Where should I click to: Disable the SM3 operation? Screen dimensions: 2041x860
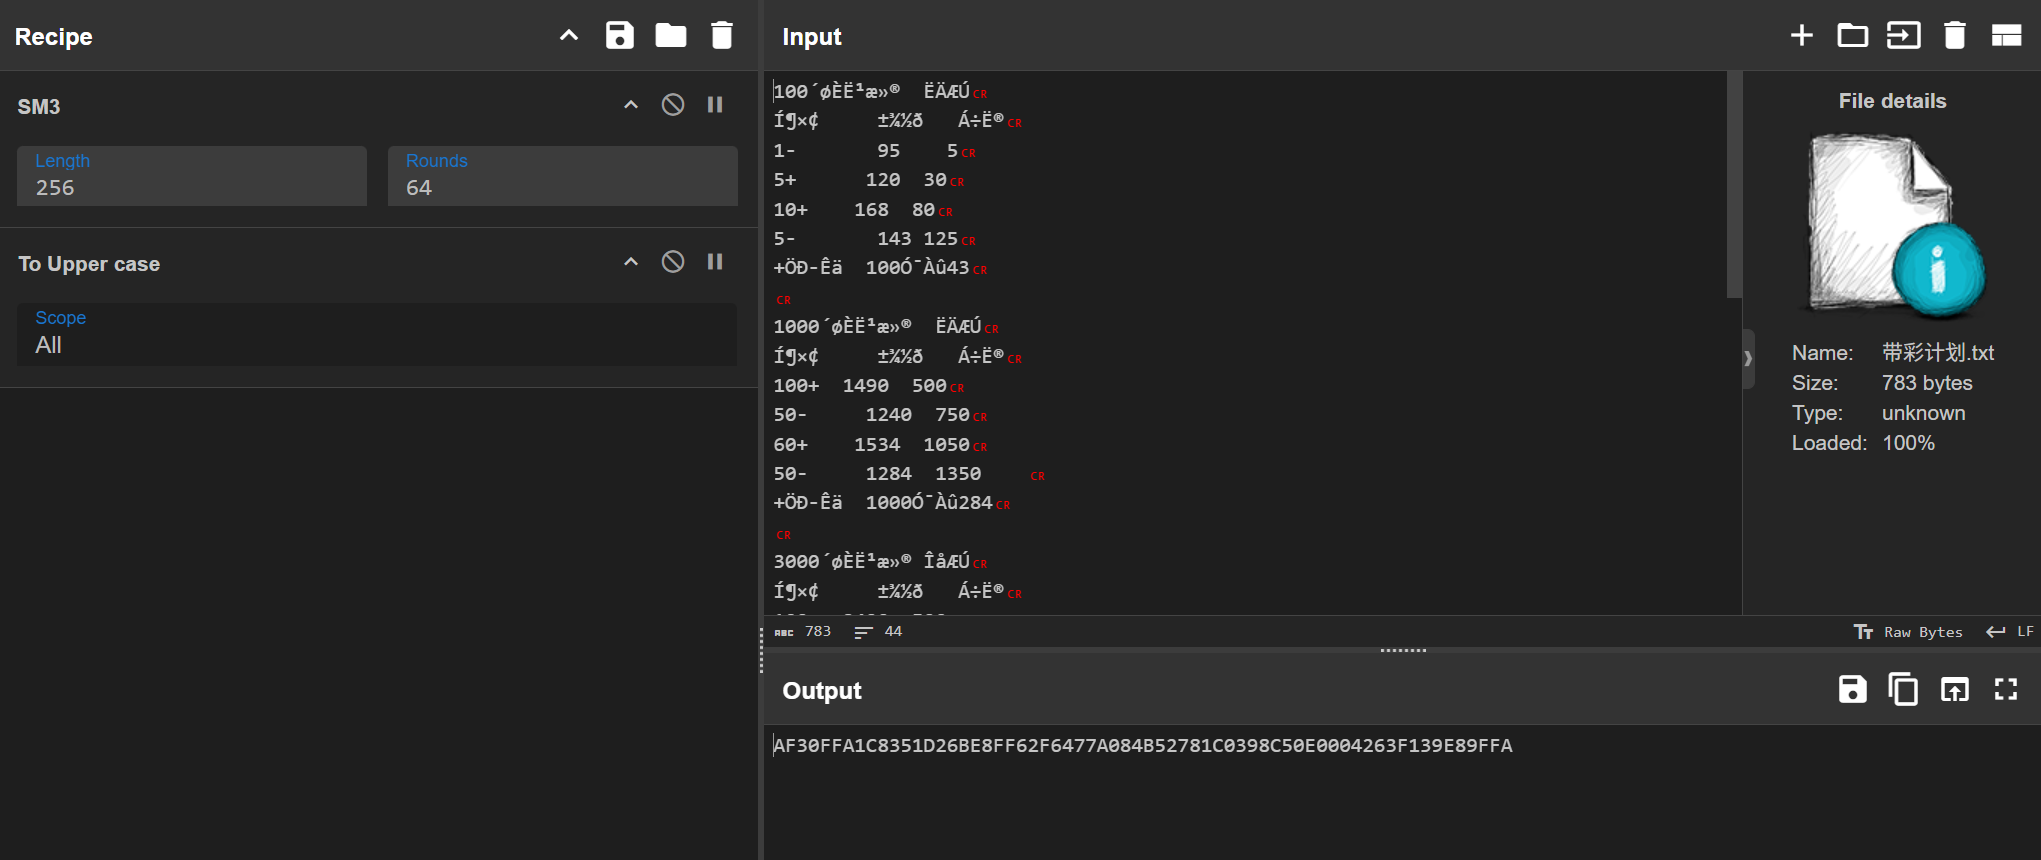coord(673,105)
